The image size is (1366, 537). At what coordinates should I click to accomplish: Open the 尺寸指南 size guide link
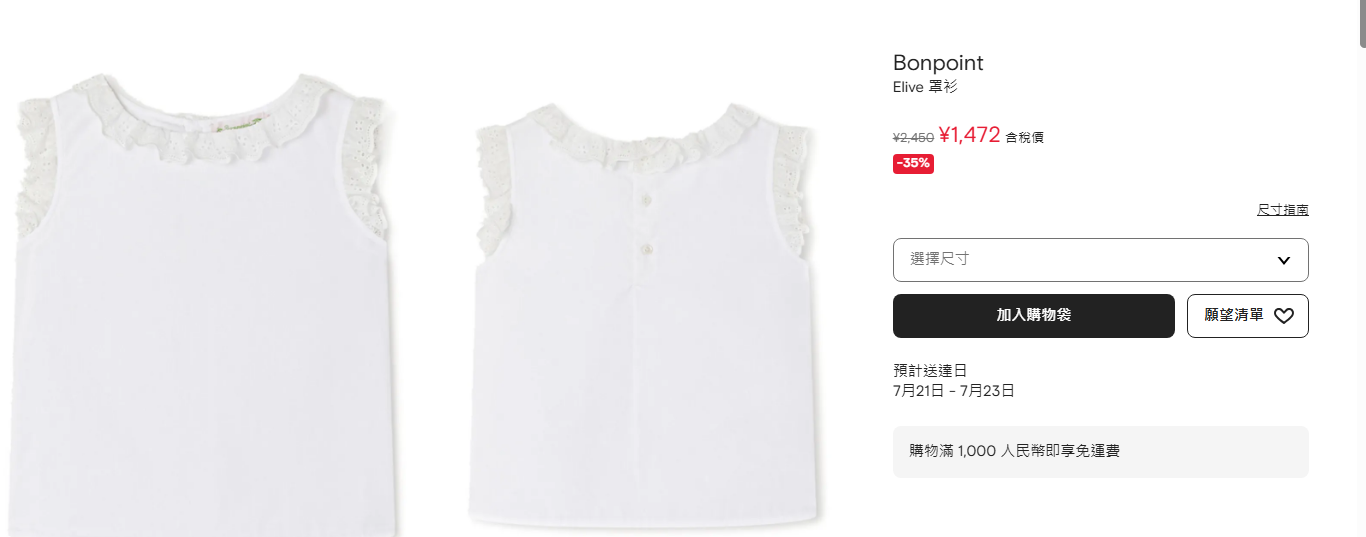(x=1283, y=210)
